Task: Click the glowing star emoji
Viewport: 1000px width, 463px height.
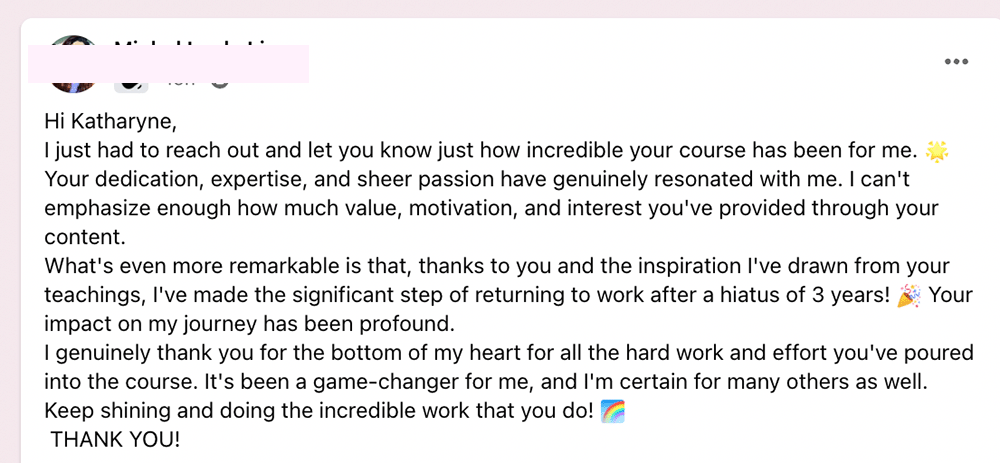Action: 937,151
